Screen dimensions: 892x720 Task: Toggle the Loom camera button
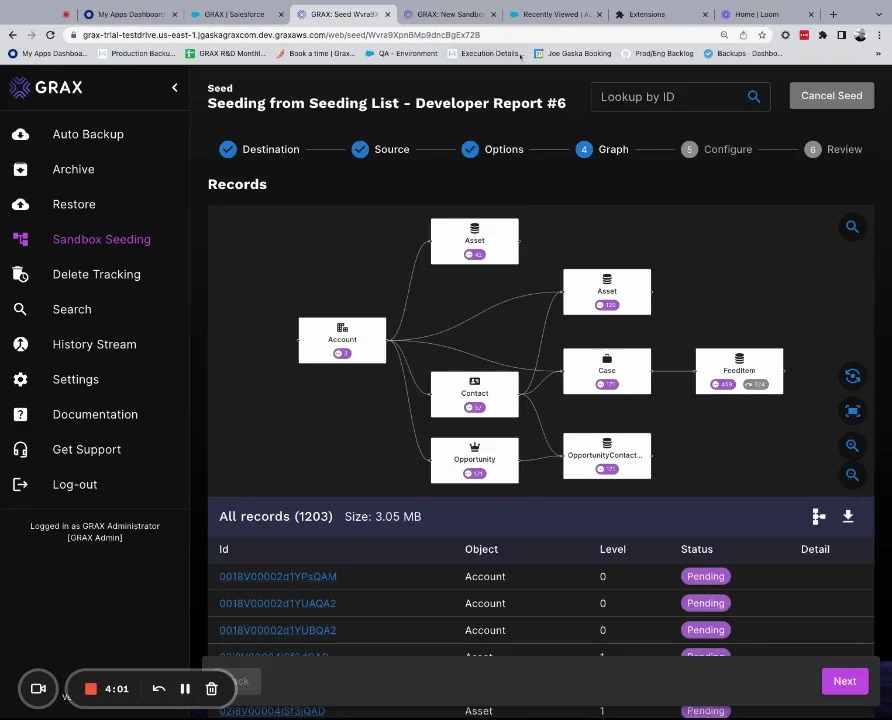point(38,689)
